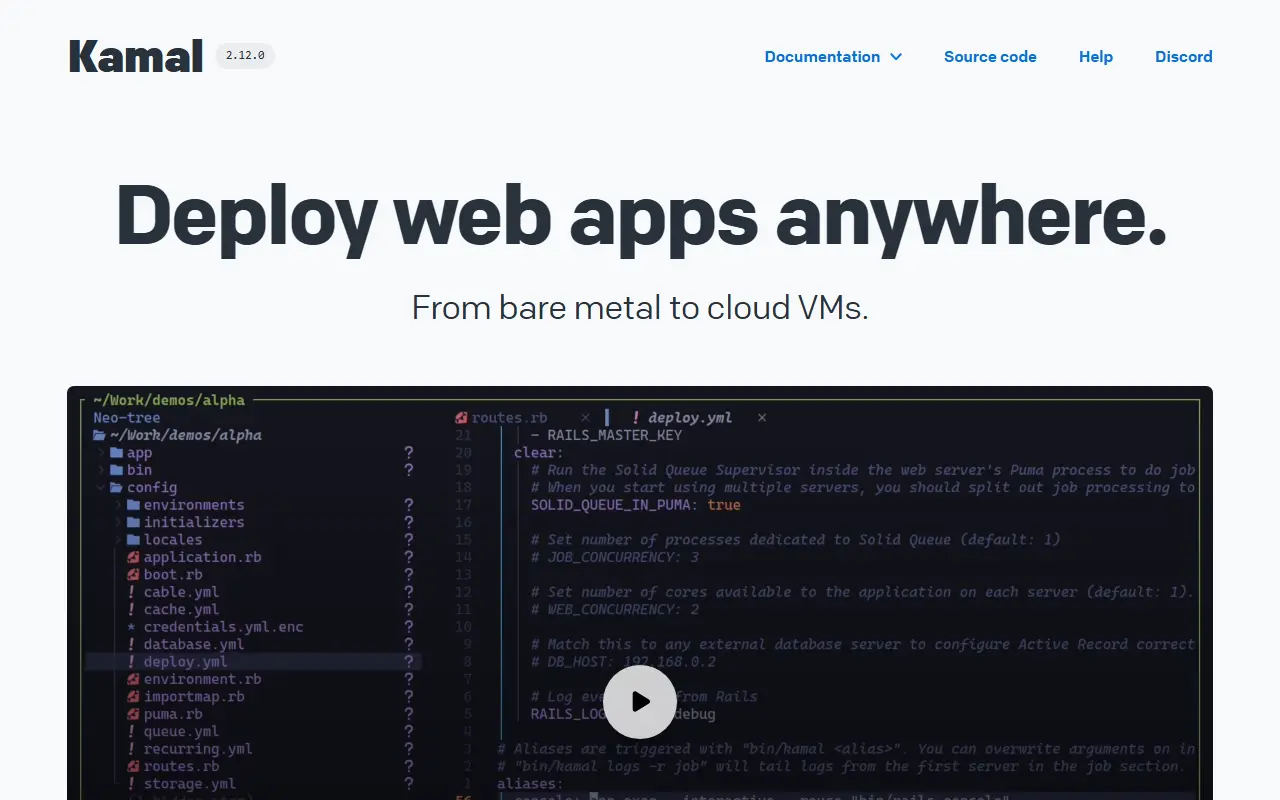The height and width of the screenshot is (800, 1280).
Task: Open the Source code link
Action: [990, 57]
